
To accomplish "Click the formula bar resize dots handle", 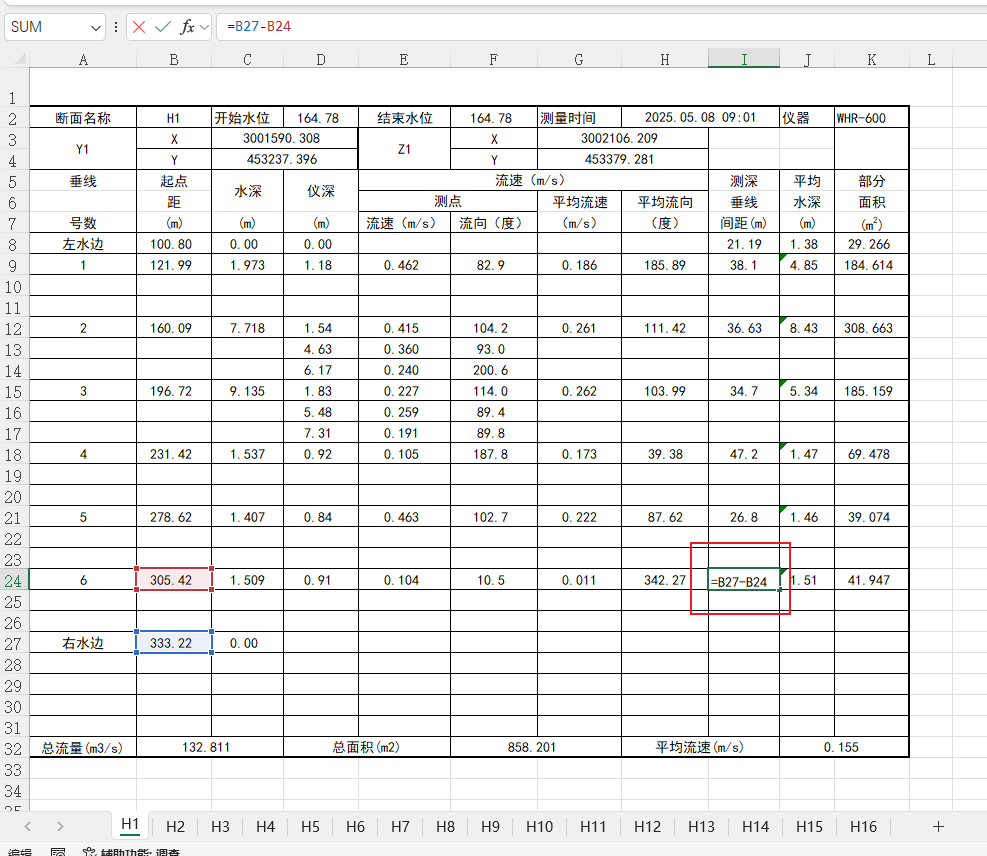I will [116, 27].
